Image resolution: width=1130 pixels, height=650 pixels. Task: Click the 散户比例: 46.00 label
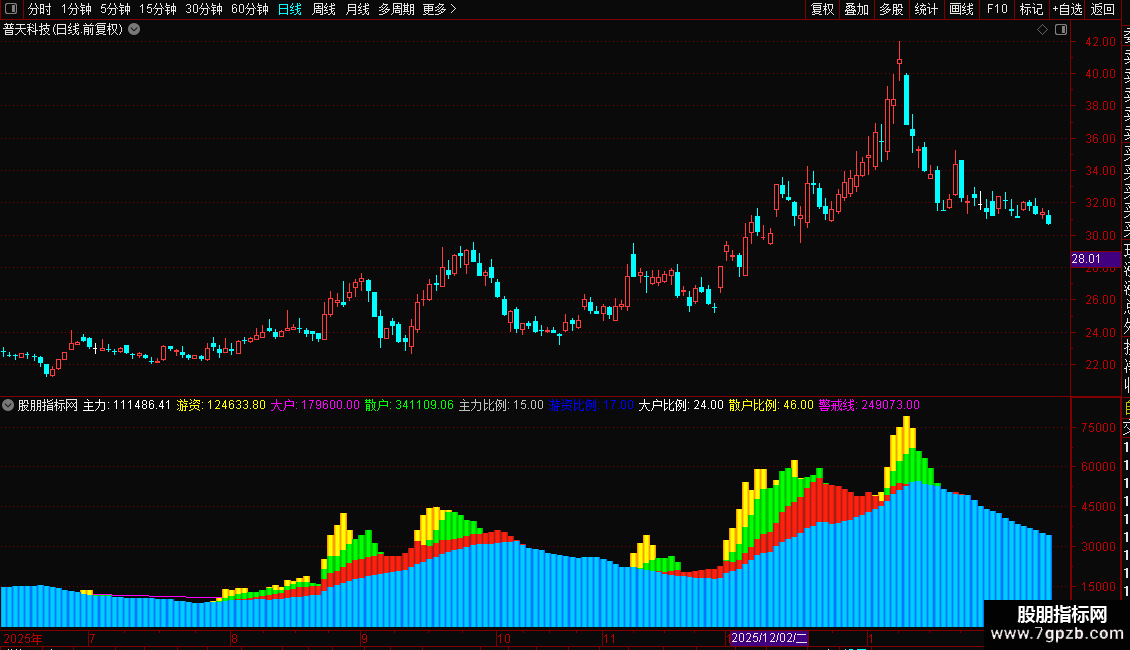[x=771, y=405]
